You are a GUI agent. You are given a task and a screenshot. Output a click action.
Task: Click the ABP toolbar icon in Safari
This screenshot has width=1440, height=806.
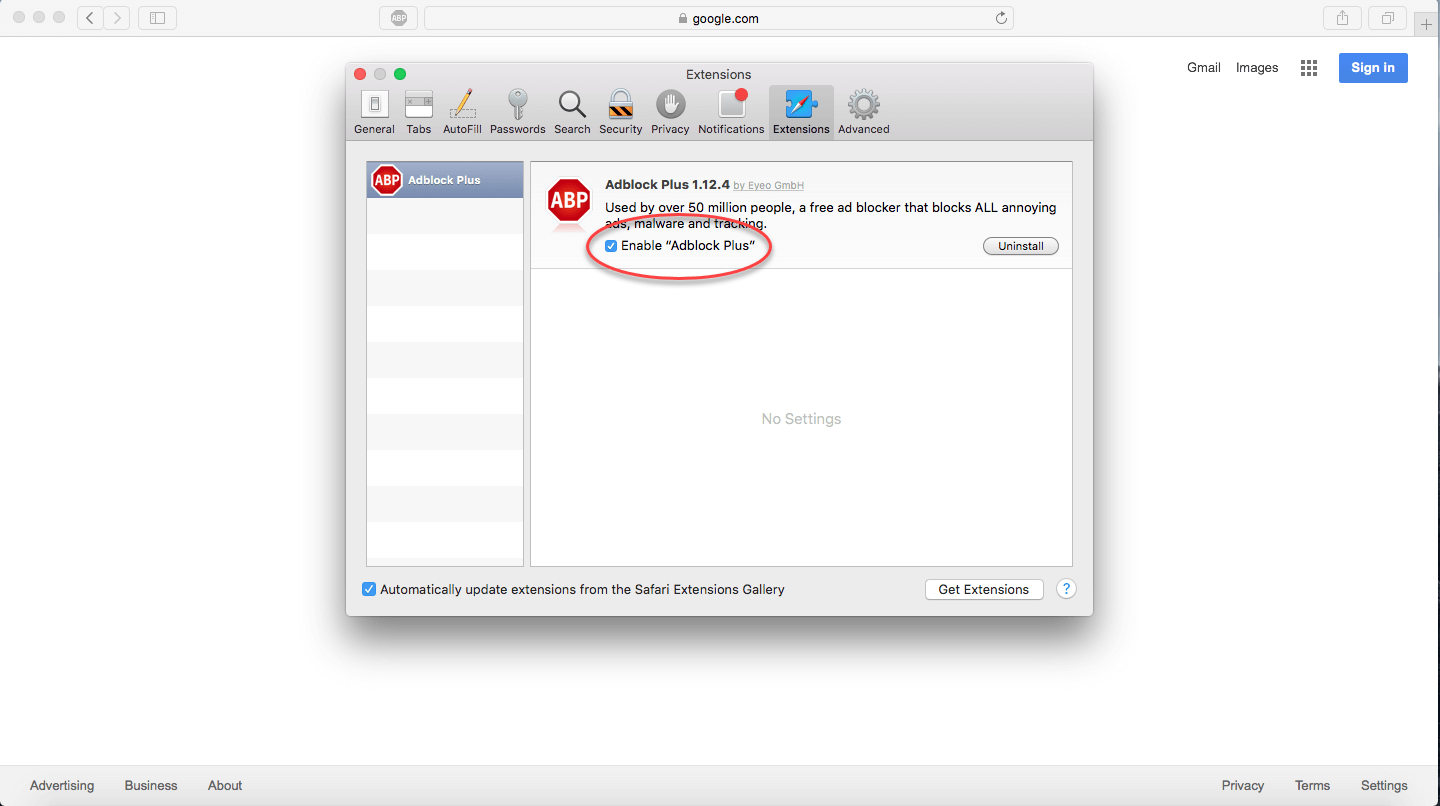[399, 18]
